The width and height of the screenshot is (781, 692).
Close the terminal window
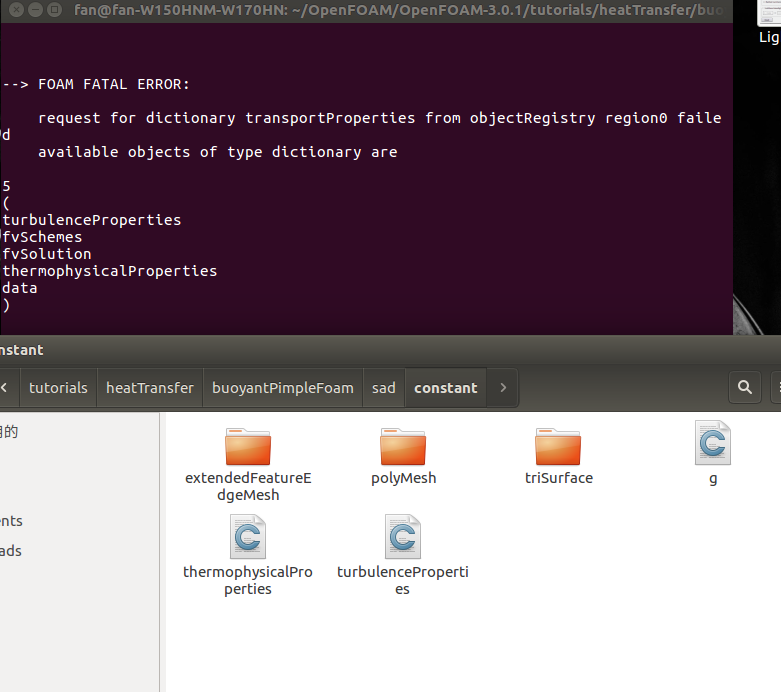[x=16, y=9]
